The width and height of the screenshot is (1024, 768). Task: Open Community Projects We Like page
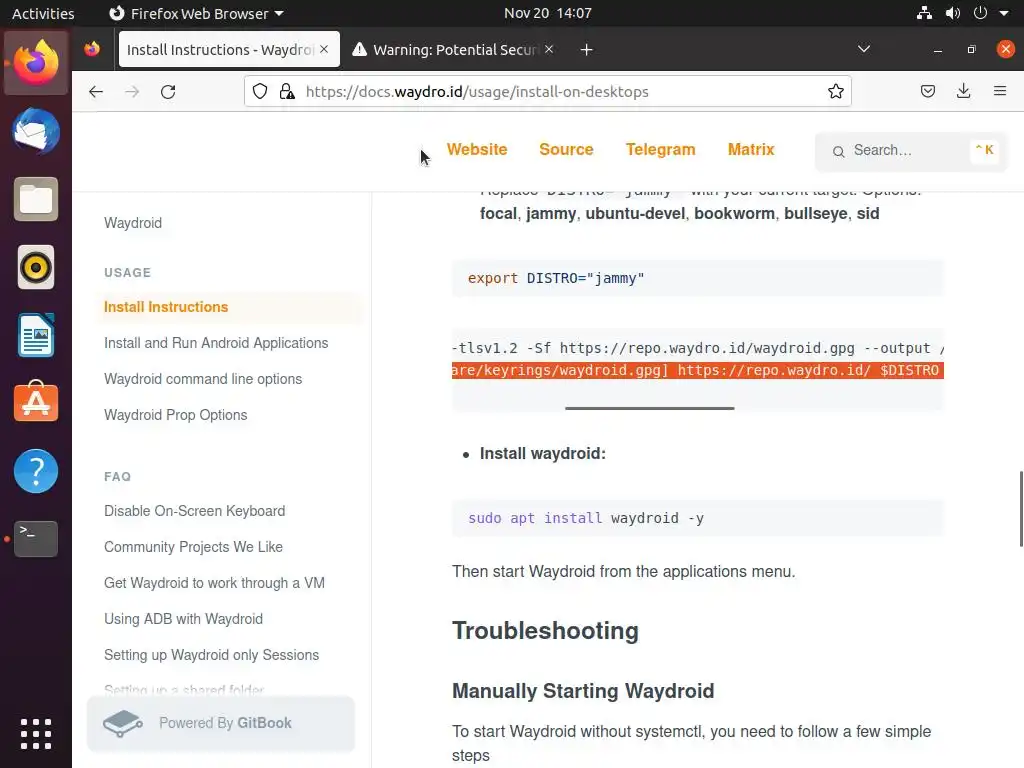pyautogui.click(x=193, y=547)
